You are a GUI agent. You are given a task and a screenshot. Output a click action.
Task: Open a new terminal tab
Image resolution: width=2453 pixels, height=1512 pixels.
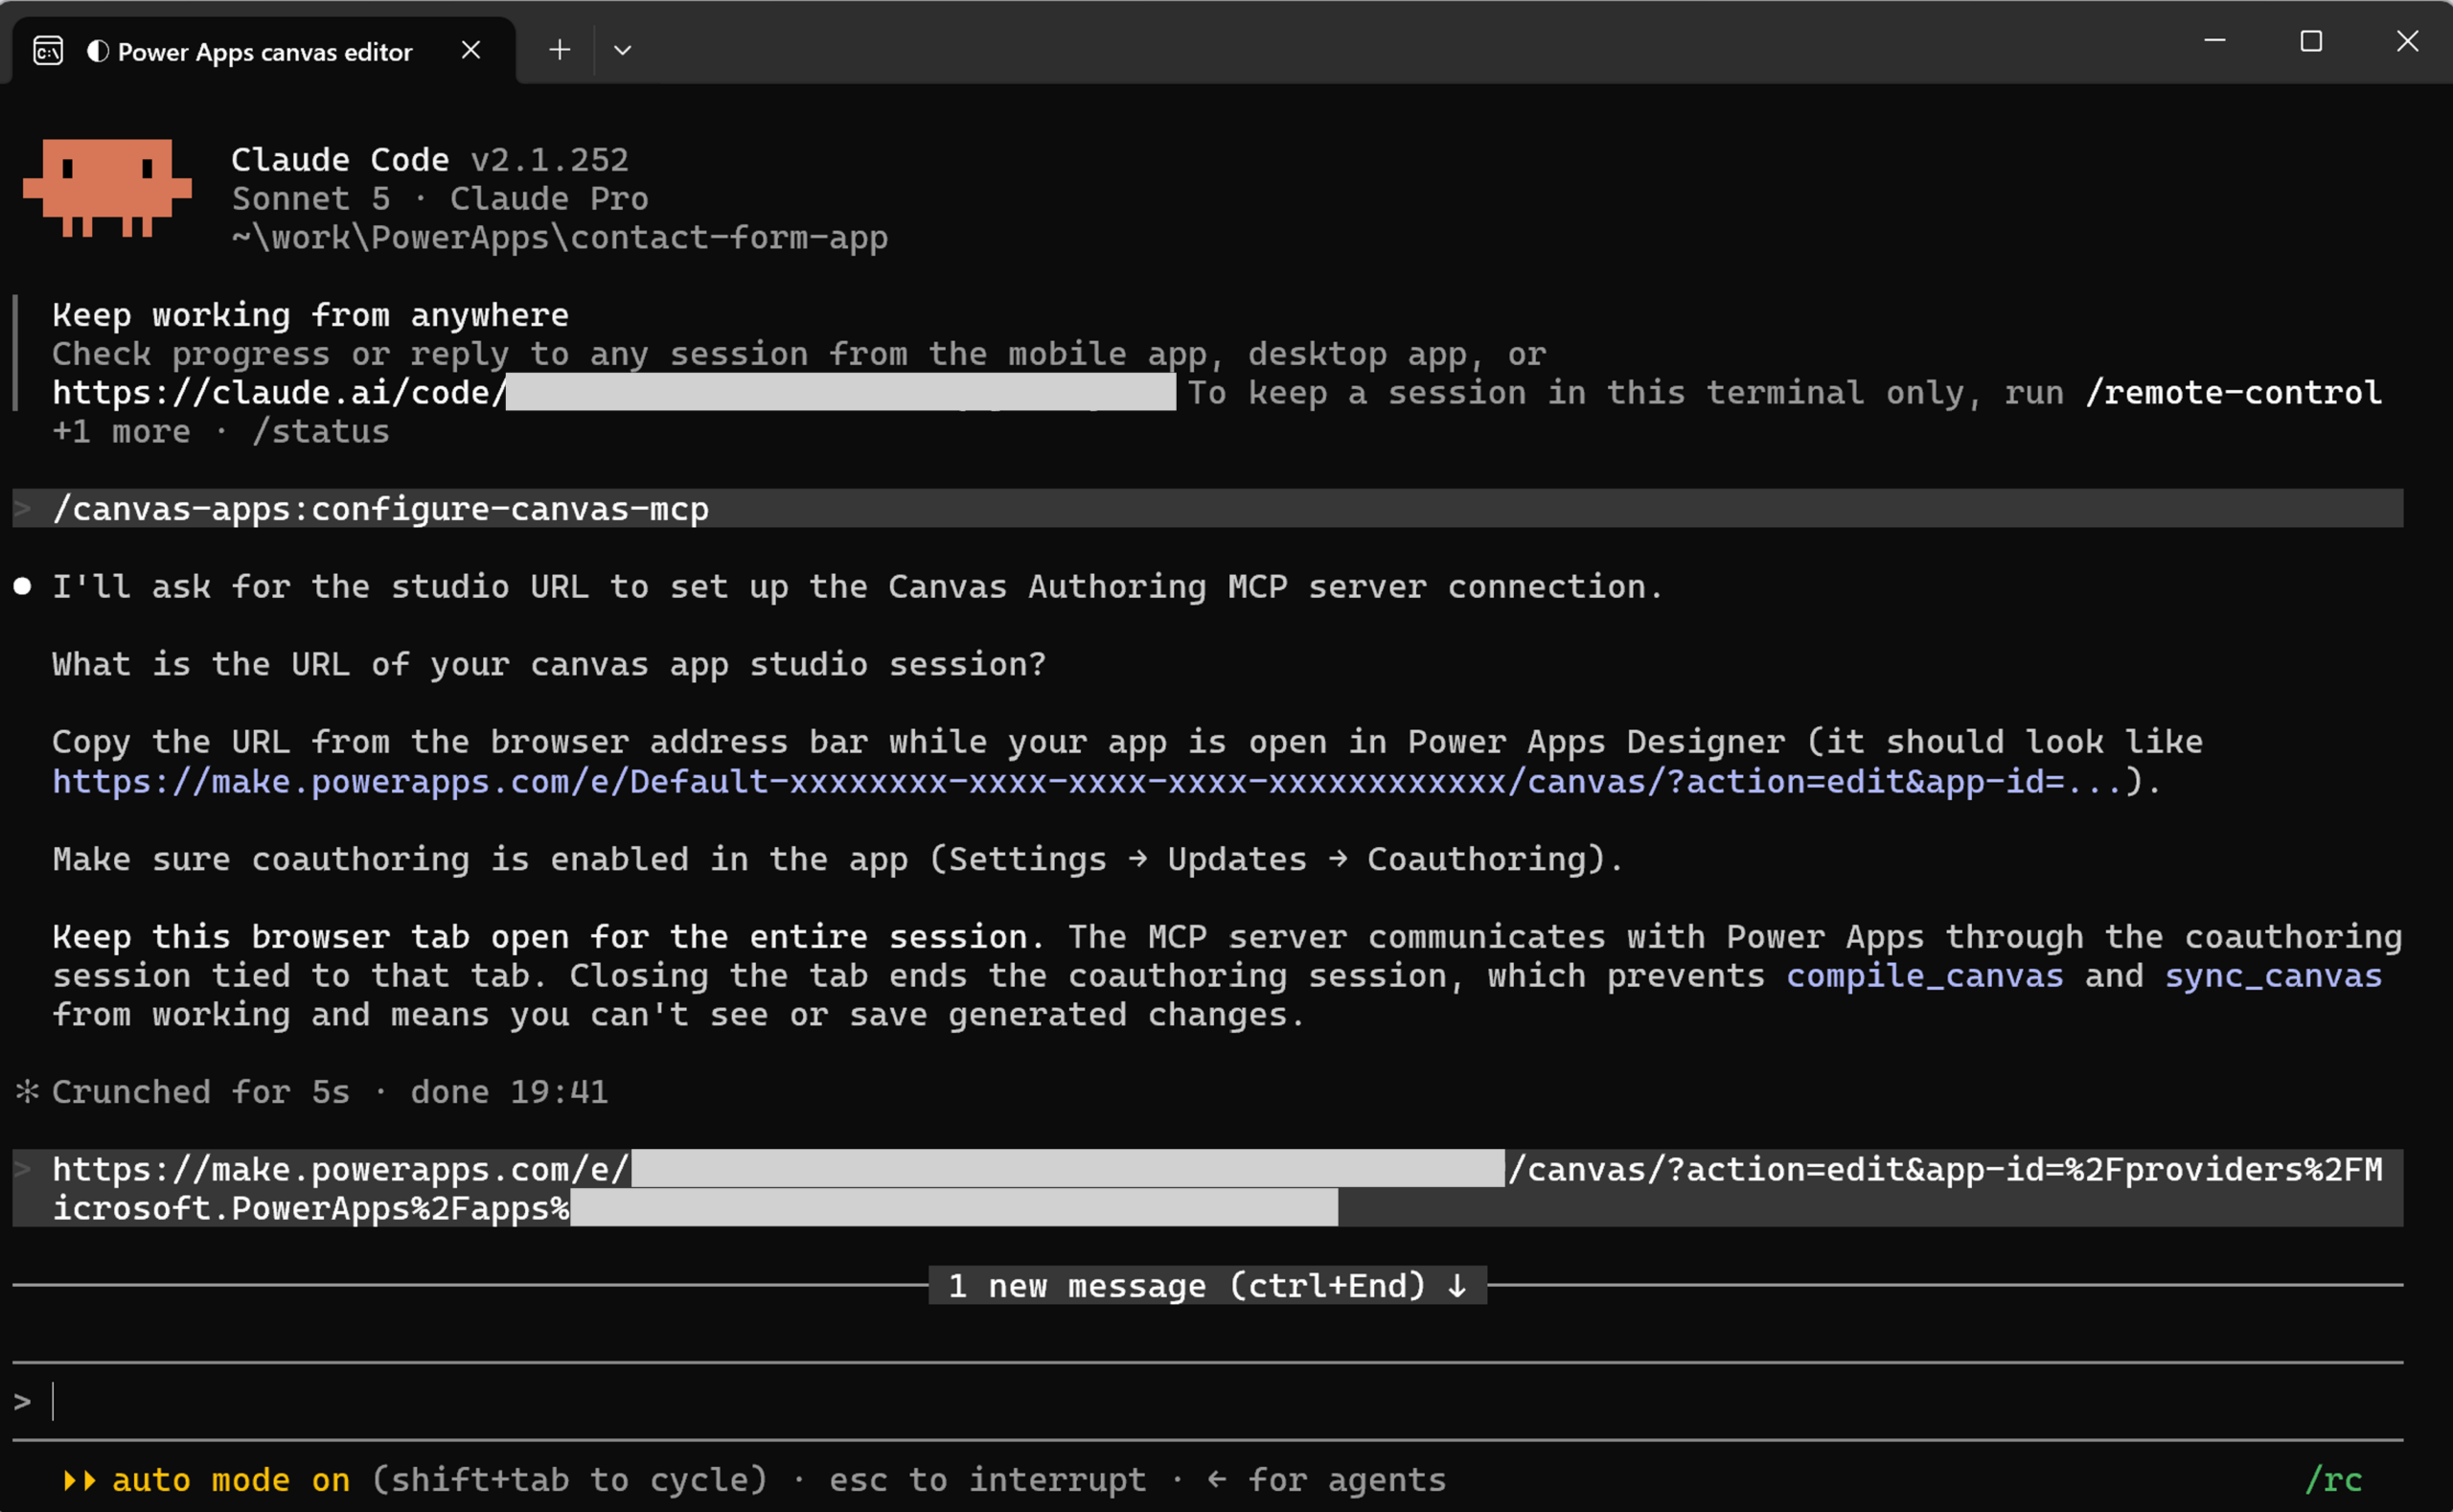point(560,50)
